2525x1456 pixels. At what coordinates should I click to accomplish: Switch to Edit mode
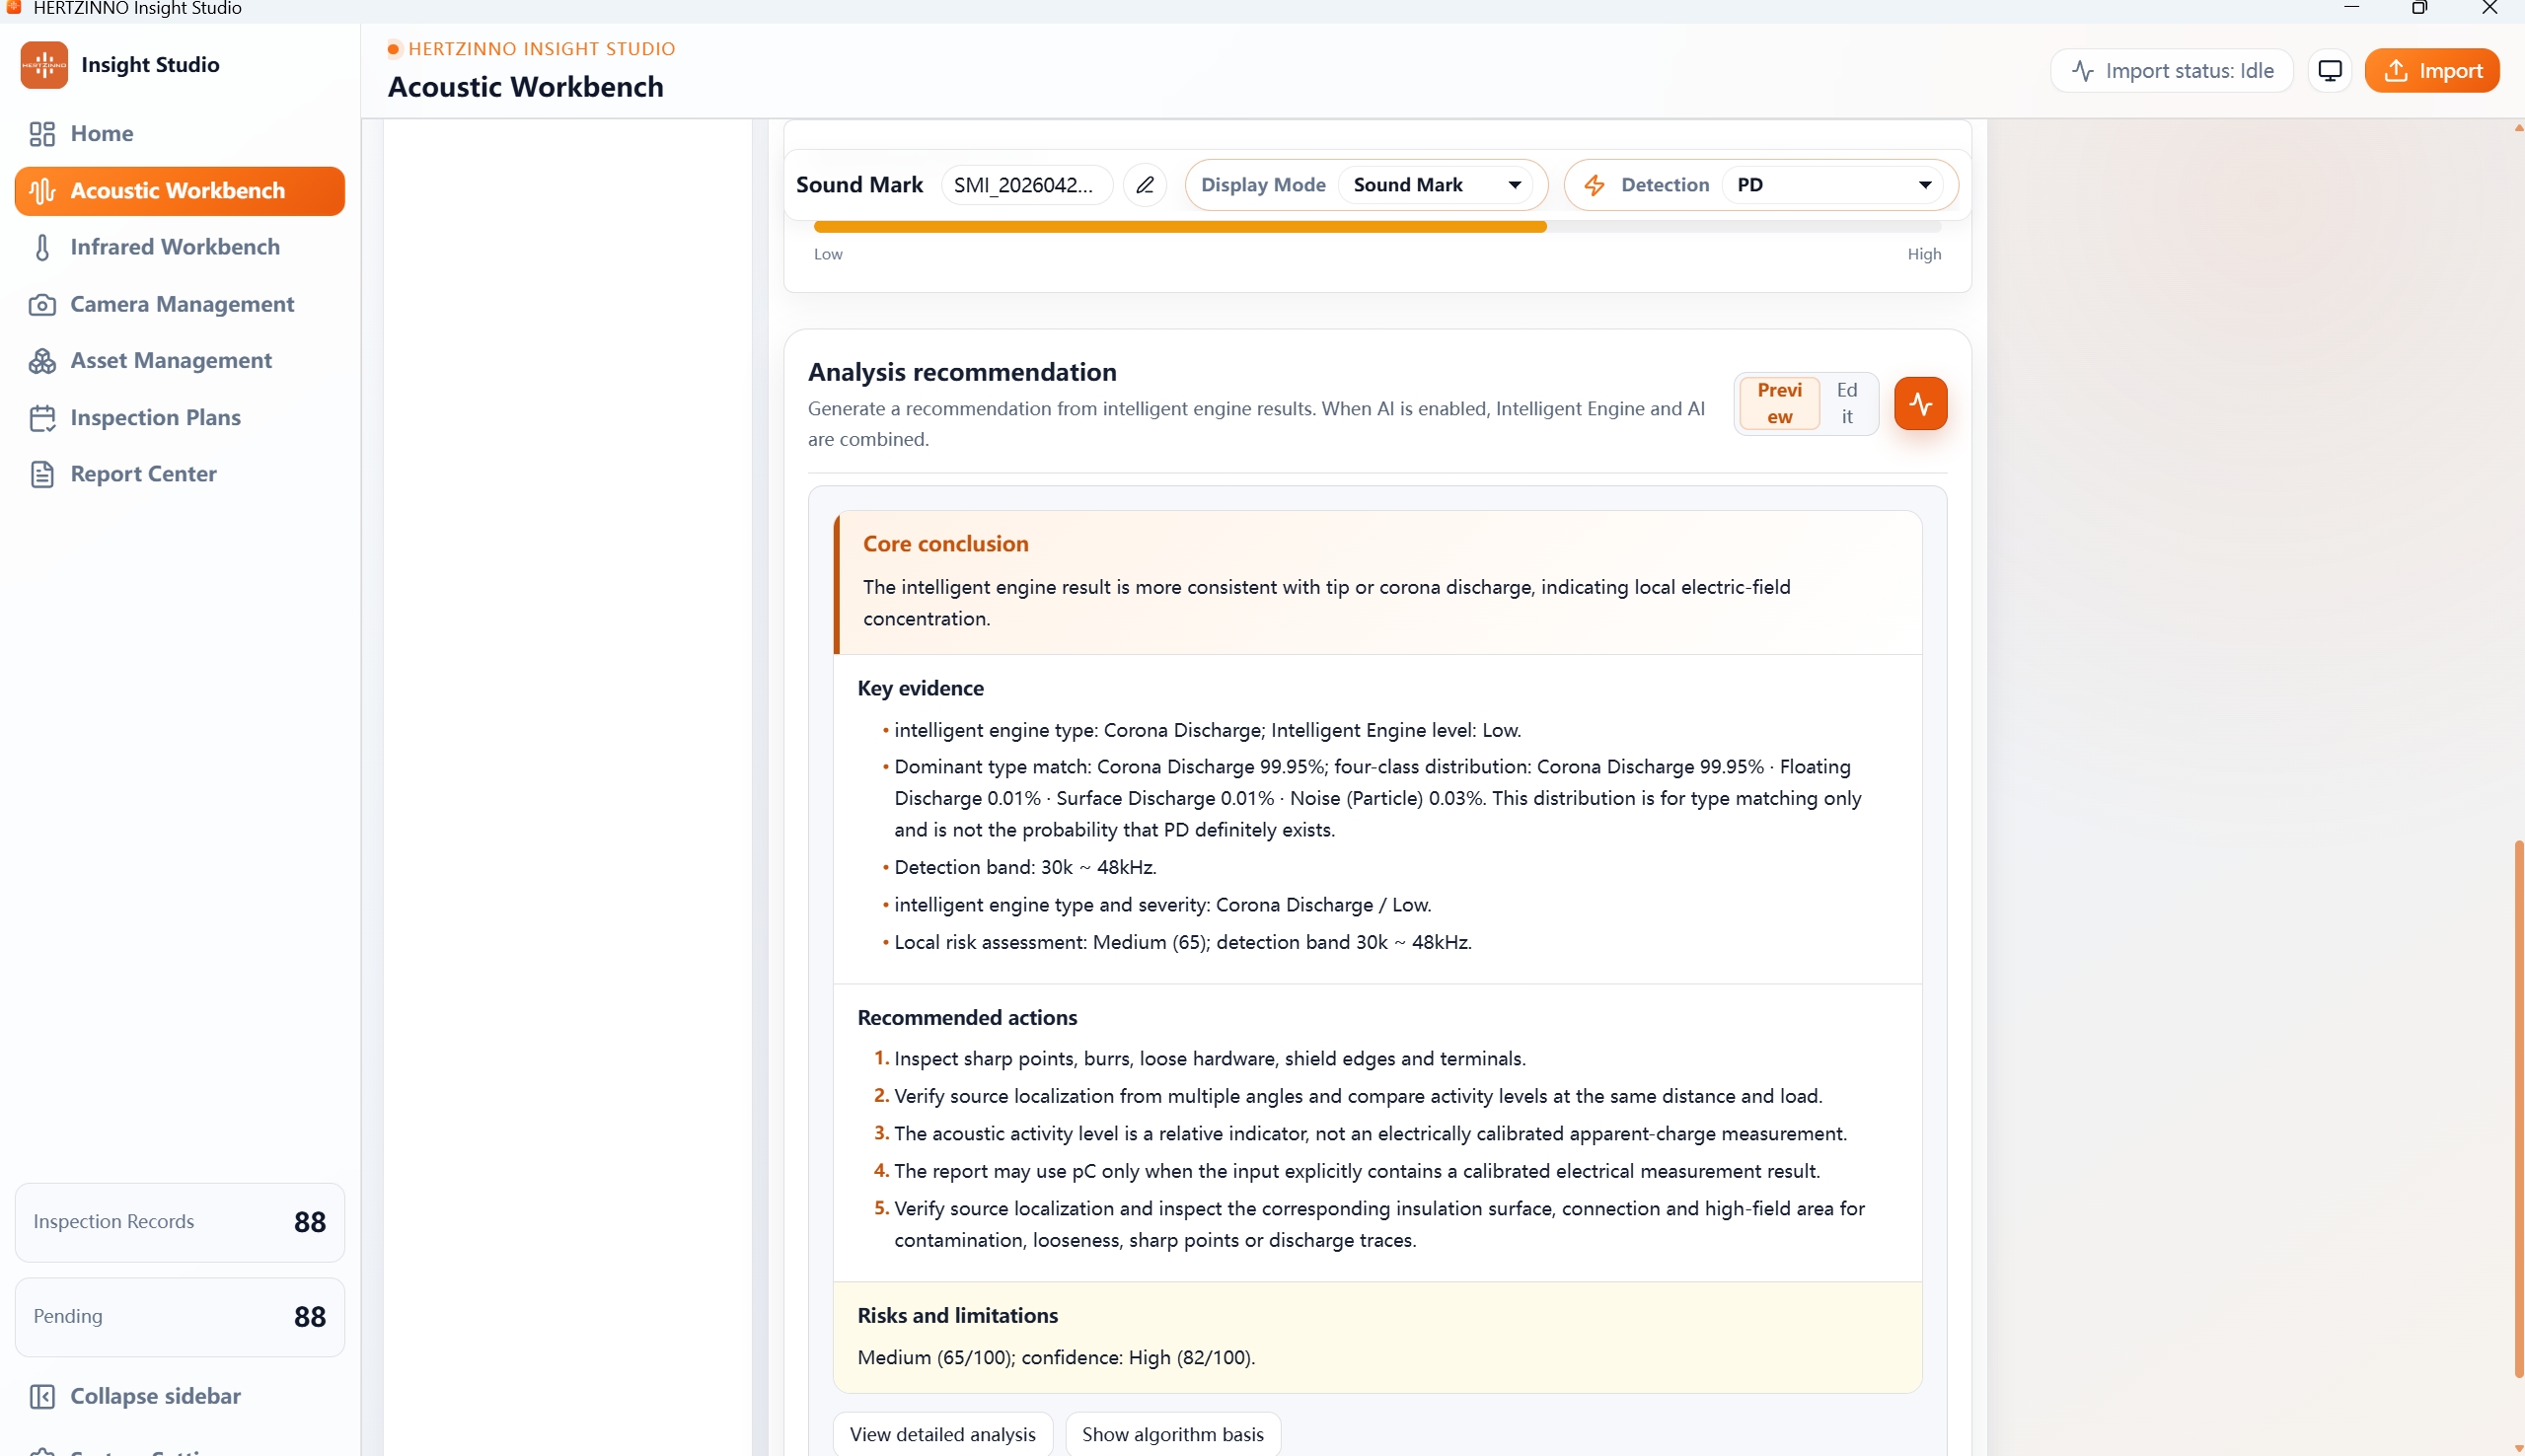(x=1846, y=404)
